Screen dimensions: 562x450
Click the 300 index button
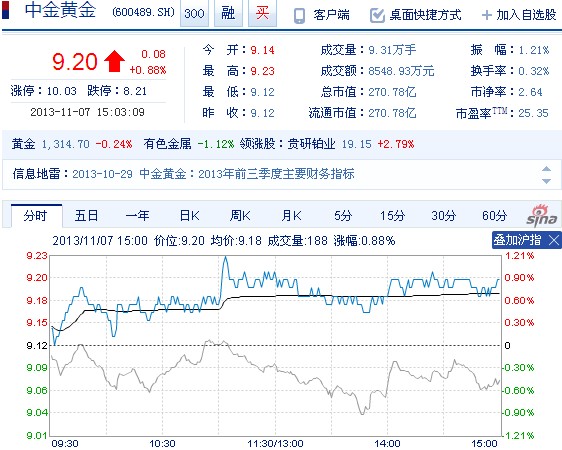[x=194, y=14]
